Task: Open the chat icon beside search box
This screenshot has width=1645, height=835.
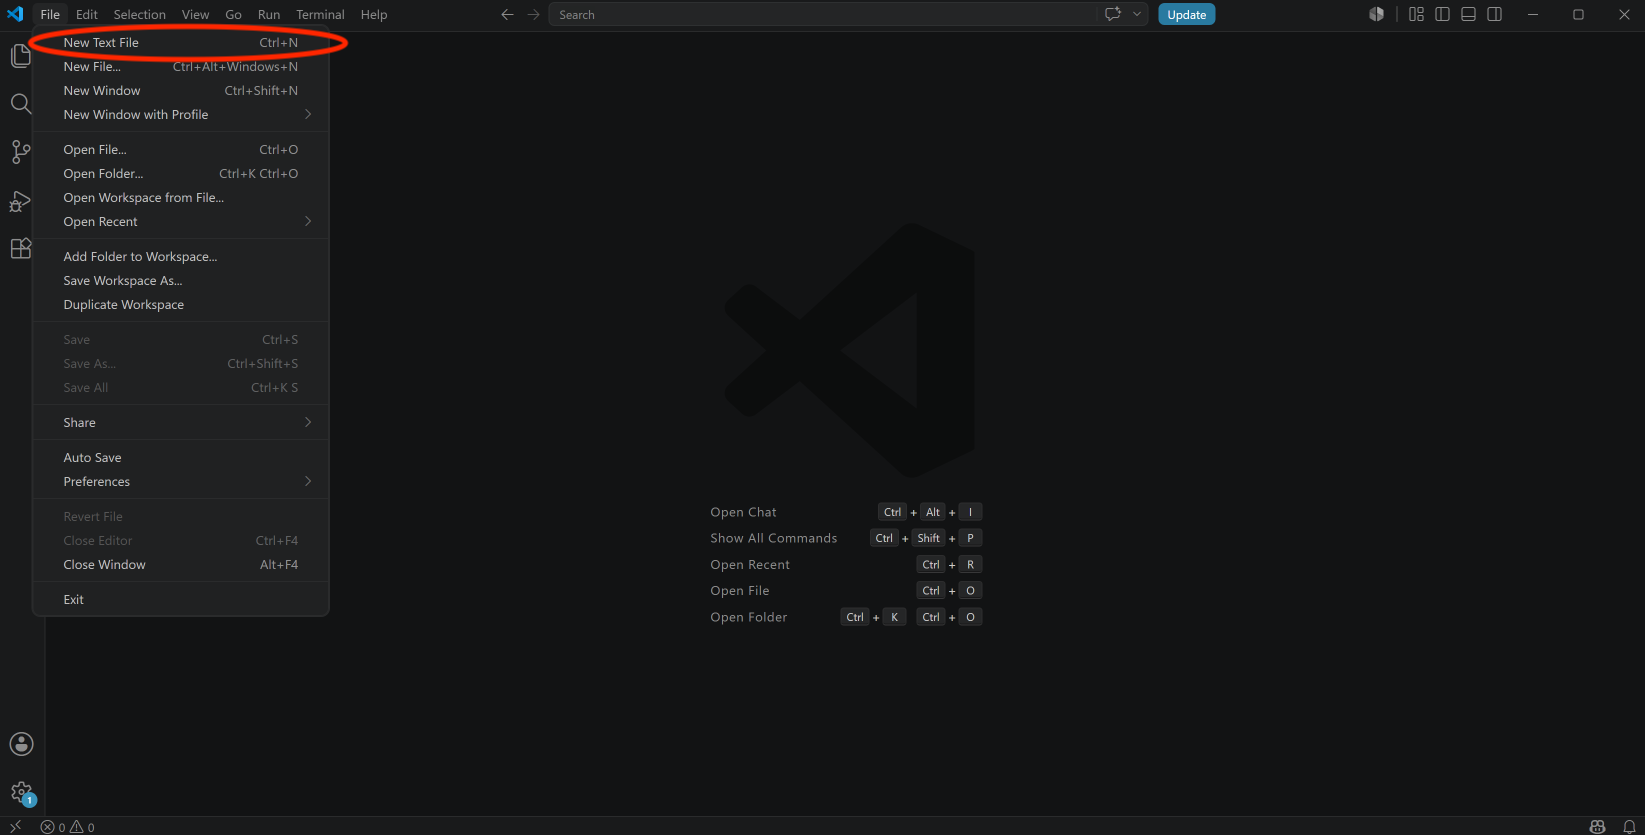Action: point(1113,14)
